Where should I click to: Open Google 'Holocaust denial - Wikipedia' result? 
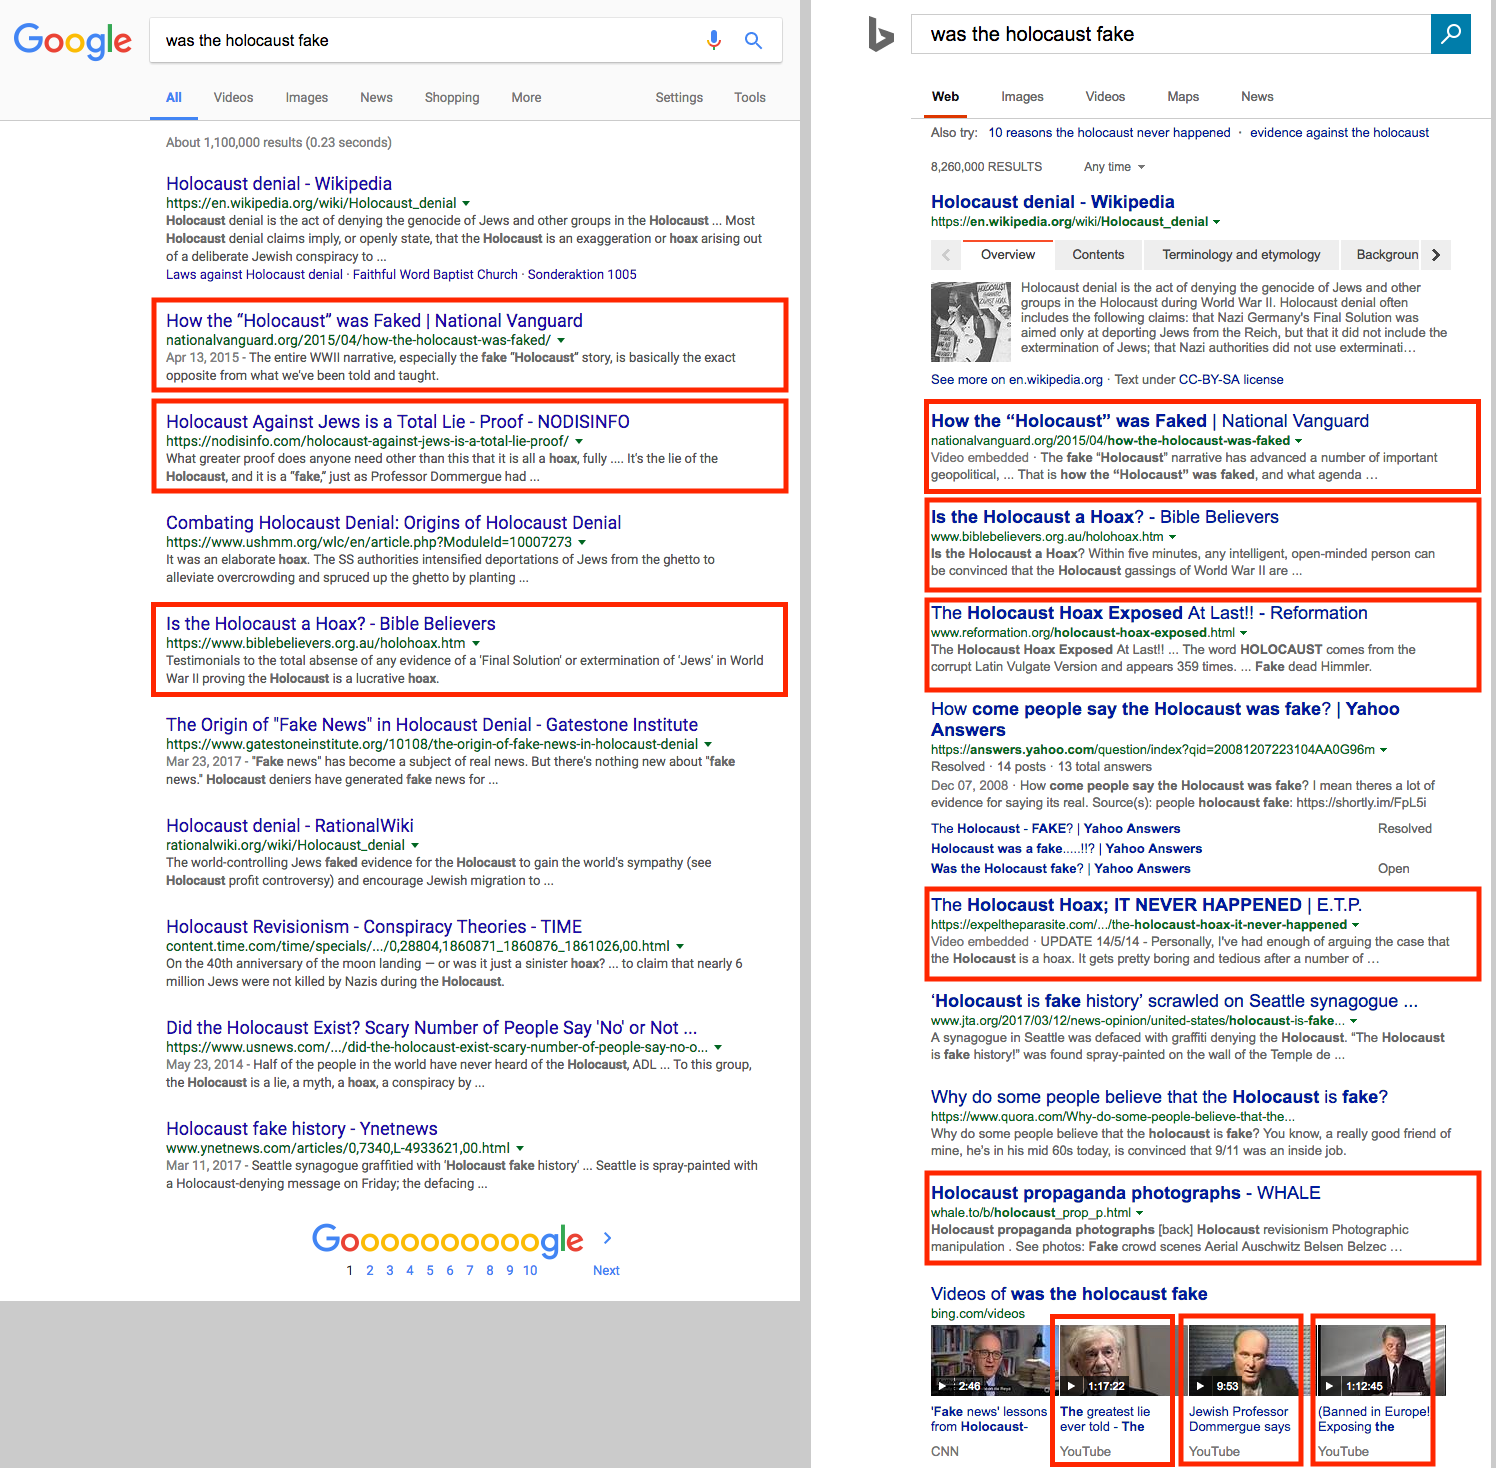point(279,183)
